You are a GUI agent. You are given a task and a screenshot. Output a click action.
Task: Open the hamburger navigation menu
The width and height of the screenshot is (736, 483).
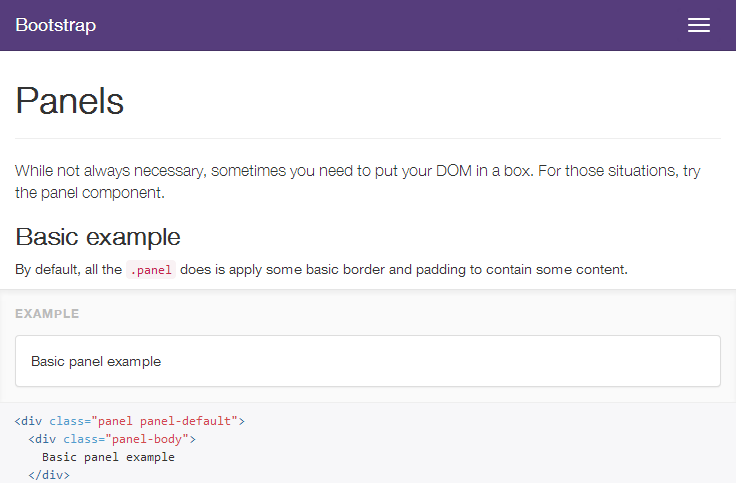click(698, 26)
